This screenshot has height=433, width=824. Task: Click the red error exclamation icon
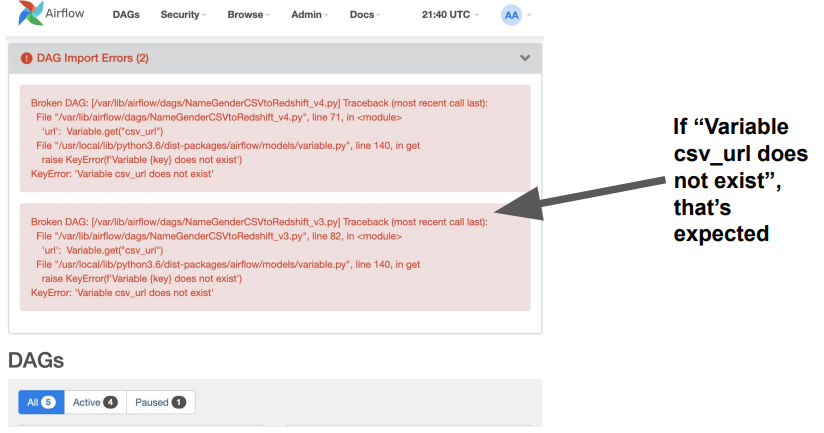point(26,58)
